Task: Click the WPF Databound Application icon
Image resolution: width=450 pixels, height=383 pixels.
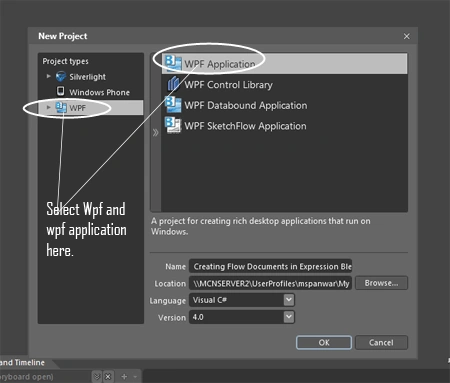Action: point(173,105)
